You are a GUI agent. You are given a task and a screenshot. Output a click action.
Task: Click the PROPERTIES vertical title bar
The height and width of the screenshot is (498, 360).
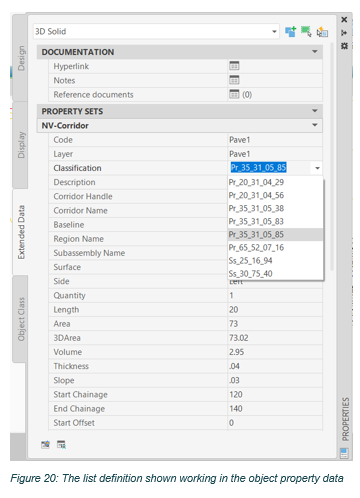(x=345, y=419)
